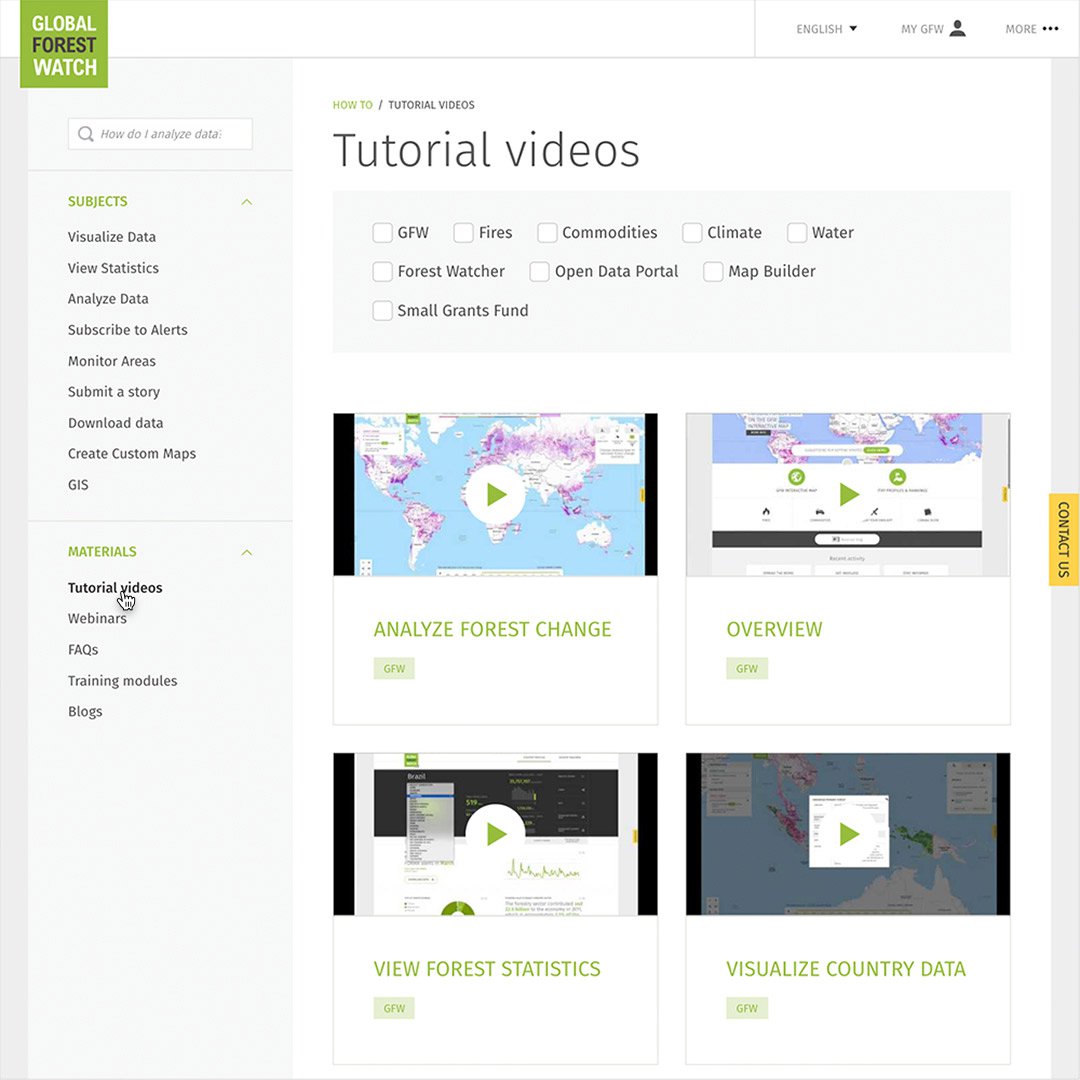
Task: Open the View Forest Statistics title
Action: pyautogui.click(x=487, y=969)
